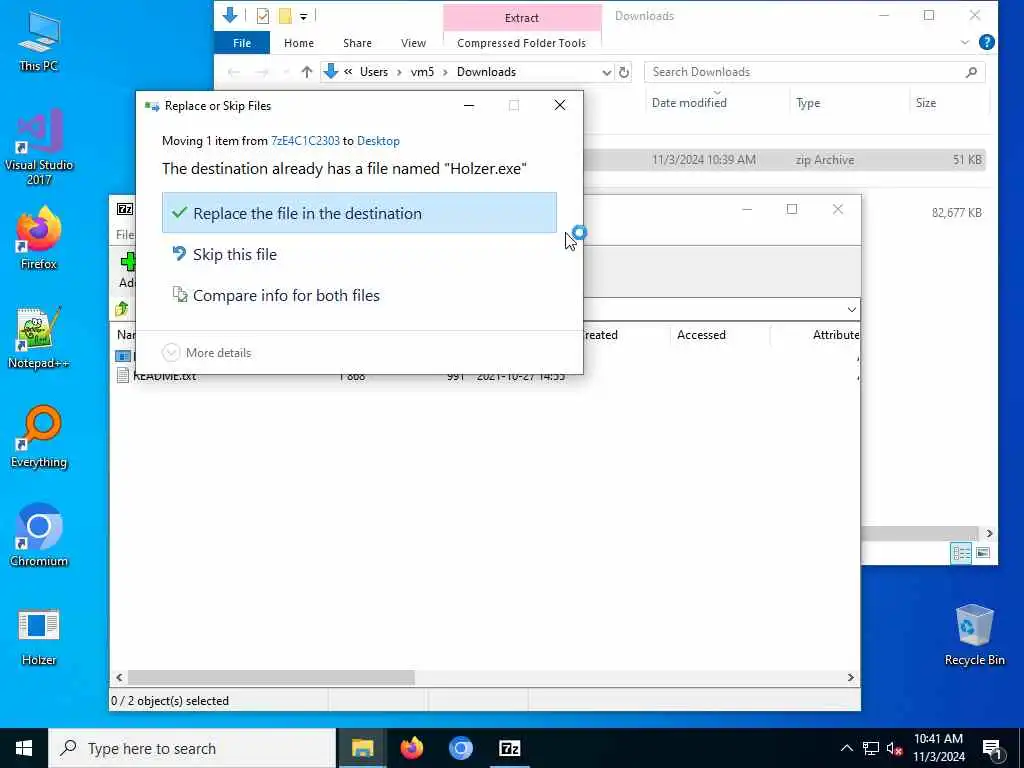1024x768 pixels.
Task: Choose Compare info for both files
Action: pos(359,295)
